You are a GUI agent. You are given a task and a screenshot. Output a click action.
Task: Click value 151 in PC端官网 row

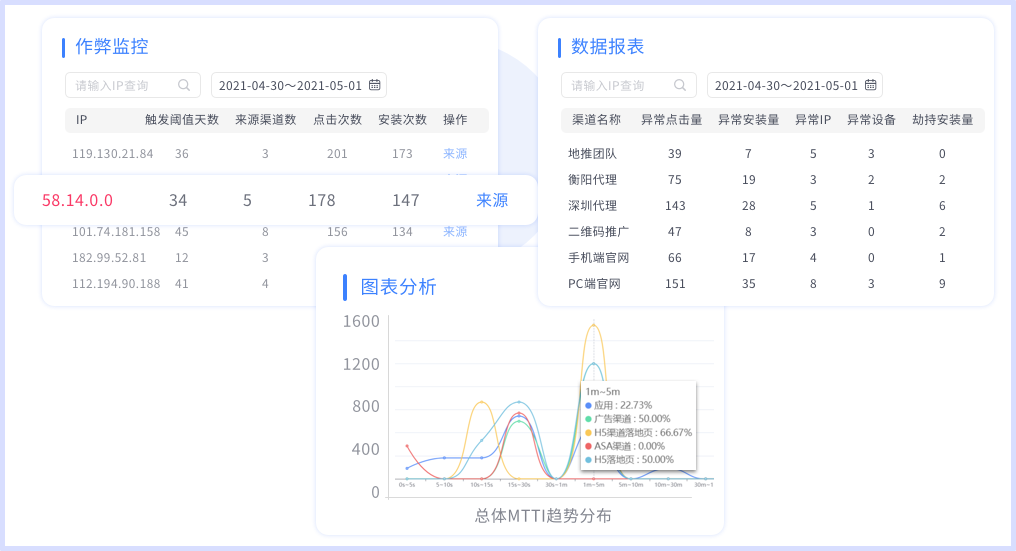click(x=675, y=283)
